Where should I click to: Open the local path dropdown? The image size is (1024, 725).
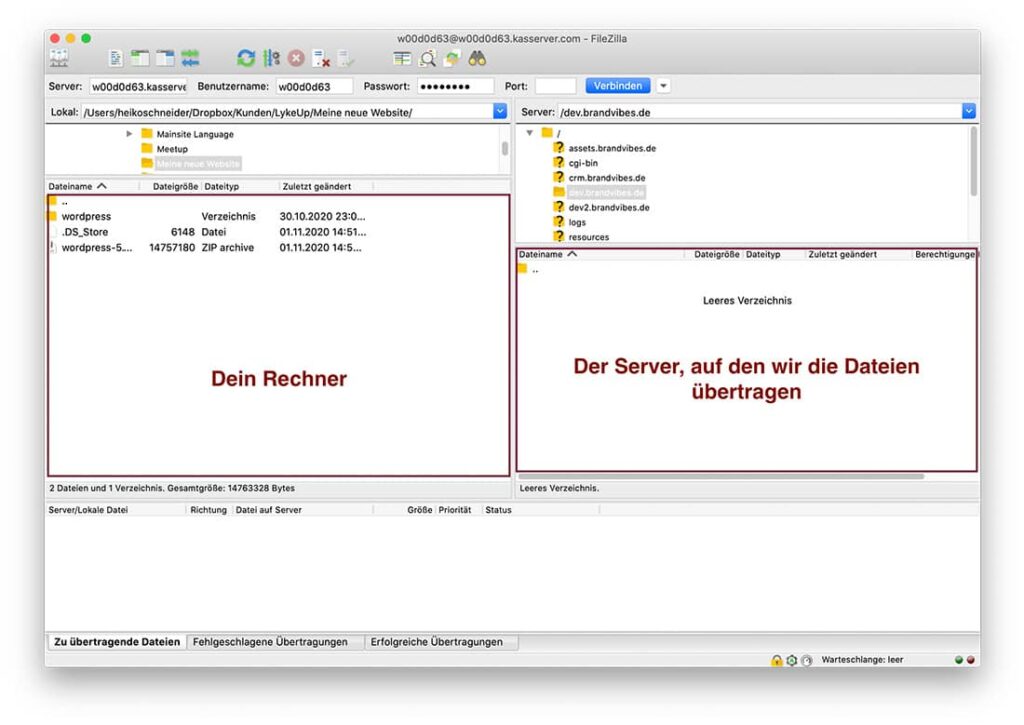500,111
